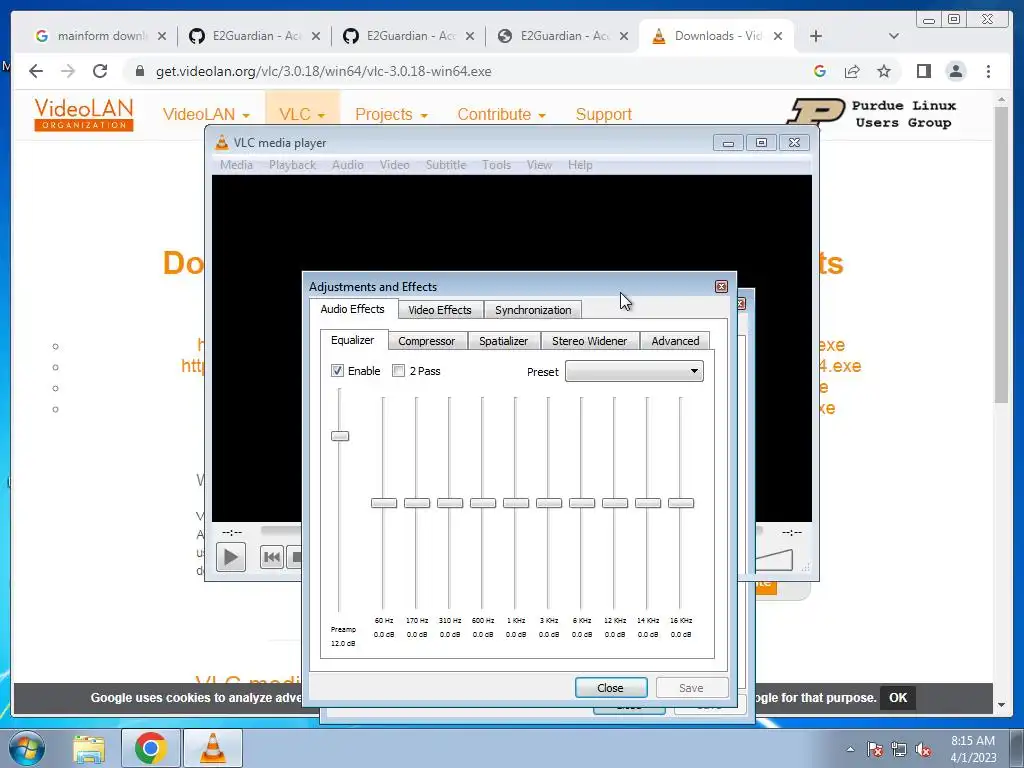The height and width of the screenshot is (768, 1024).
Task: Toggle the Chrome side panel icon
Action: tap(923, 71)
